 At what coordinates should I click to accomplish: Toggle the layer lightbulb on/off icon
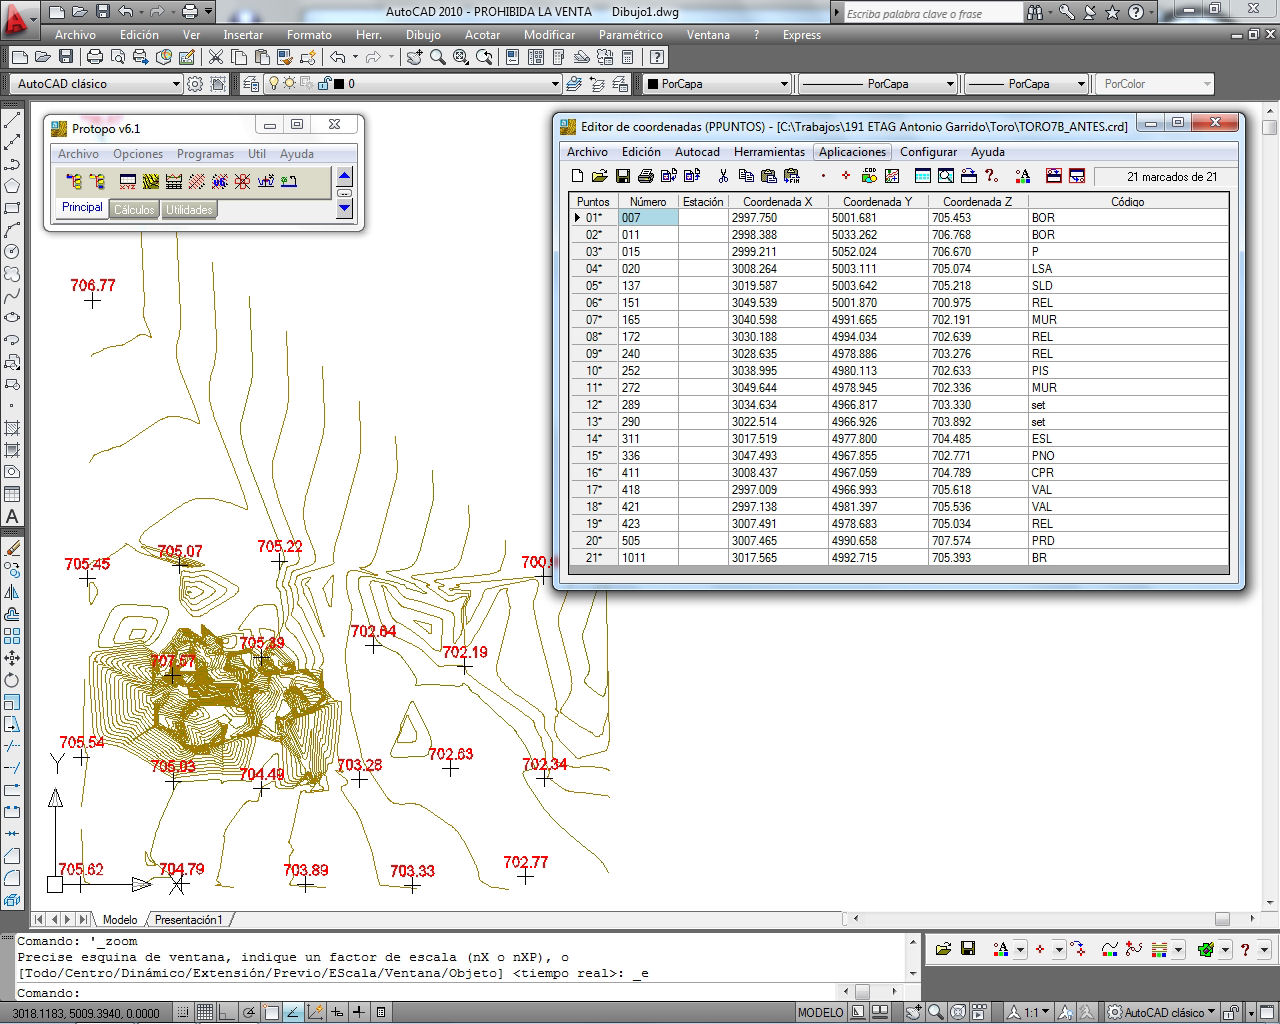point(273,84)
